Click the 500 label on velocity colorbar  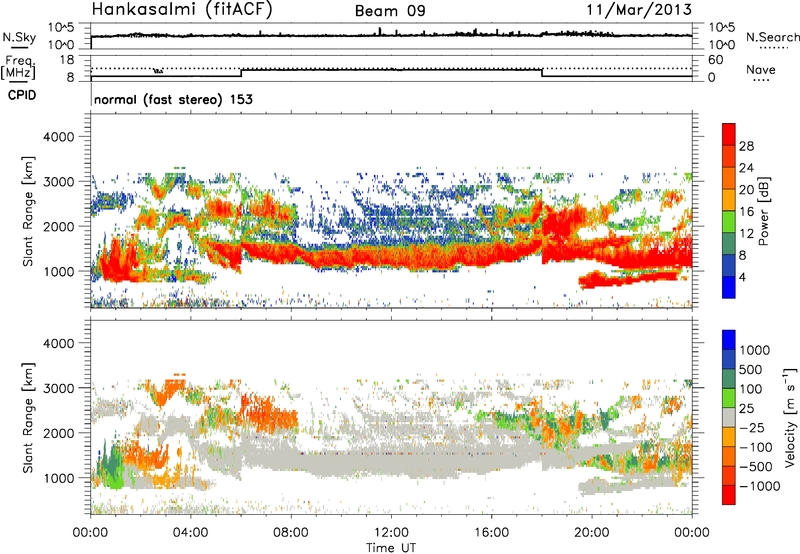[x=751, y=370]
